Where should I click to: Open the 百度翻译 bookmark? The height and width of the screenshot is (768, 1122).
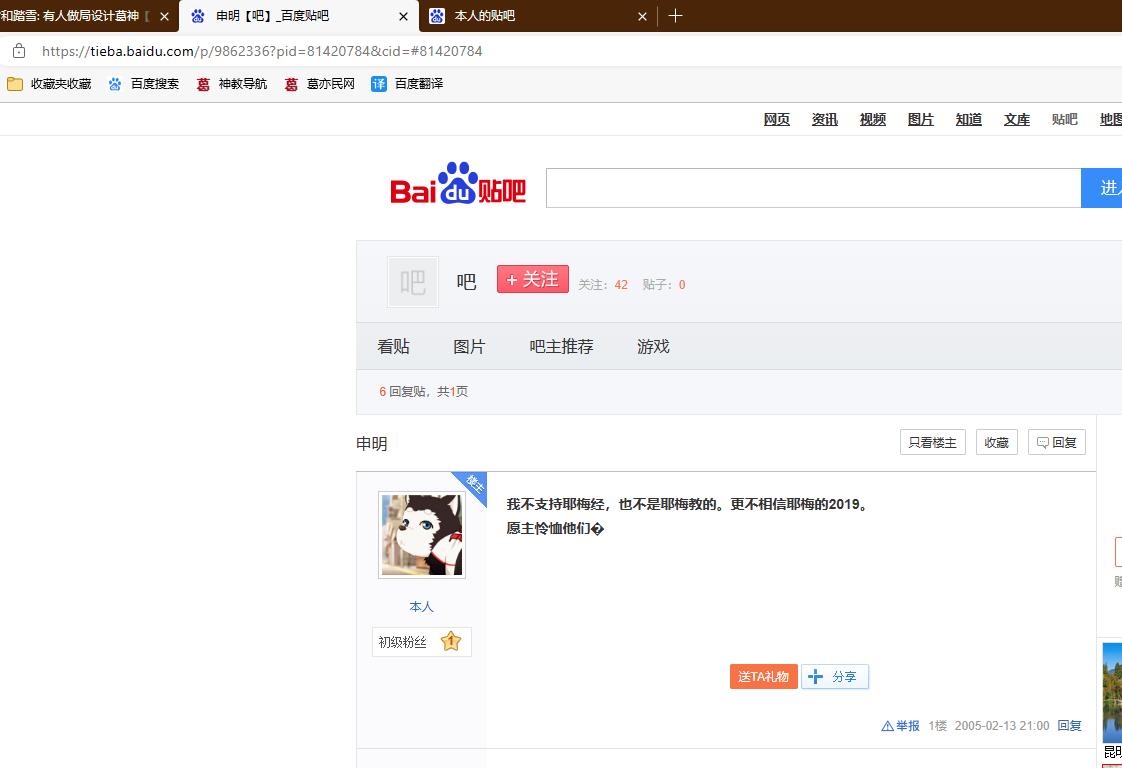click(407, 84)
